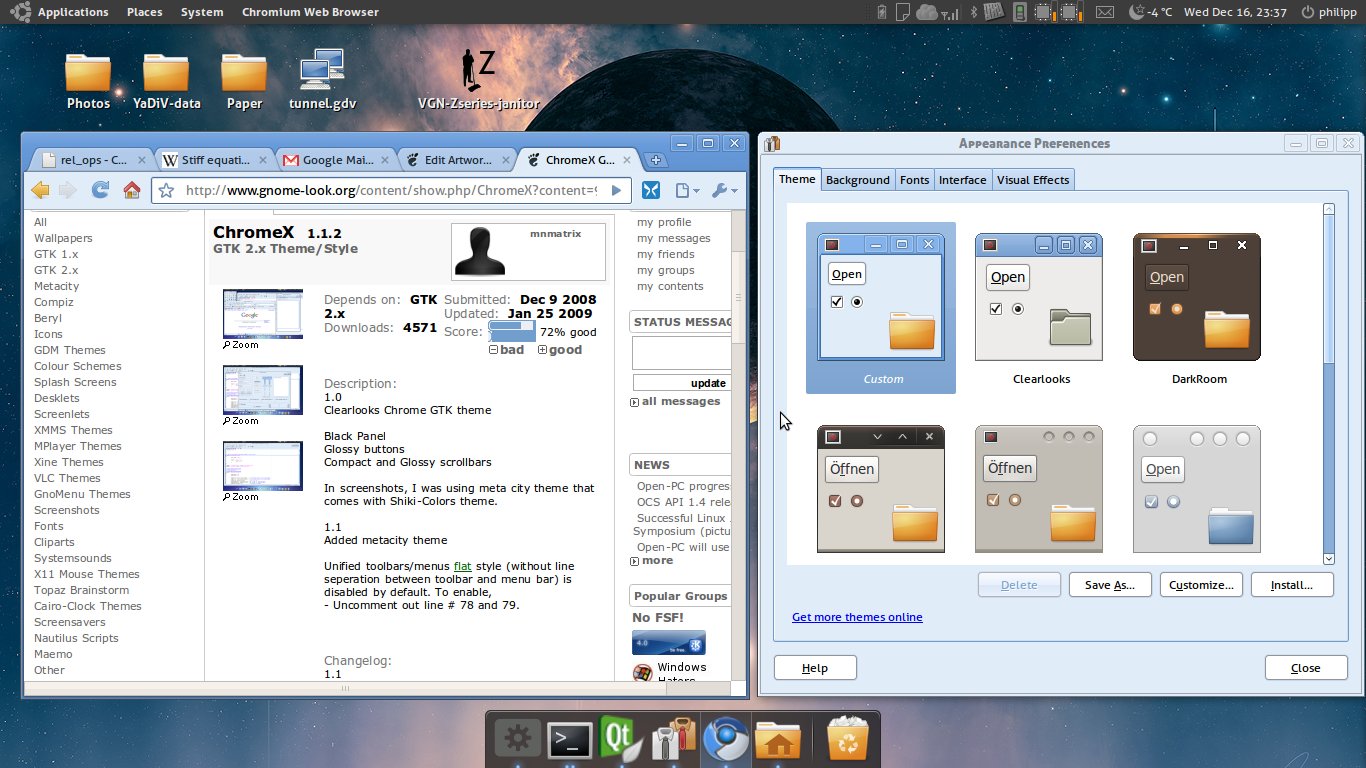This screenshot has width=1366, height=768.
Task: Open the tunnel.gdv desktop icon
Action: tap(322, 80)
